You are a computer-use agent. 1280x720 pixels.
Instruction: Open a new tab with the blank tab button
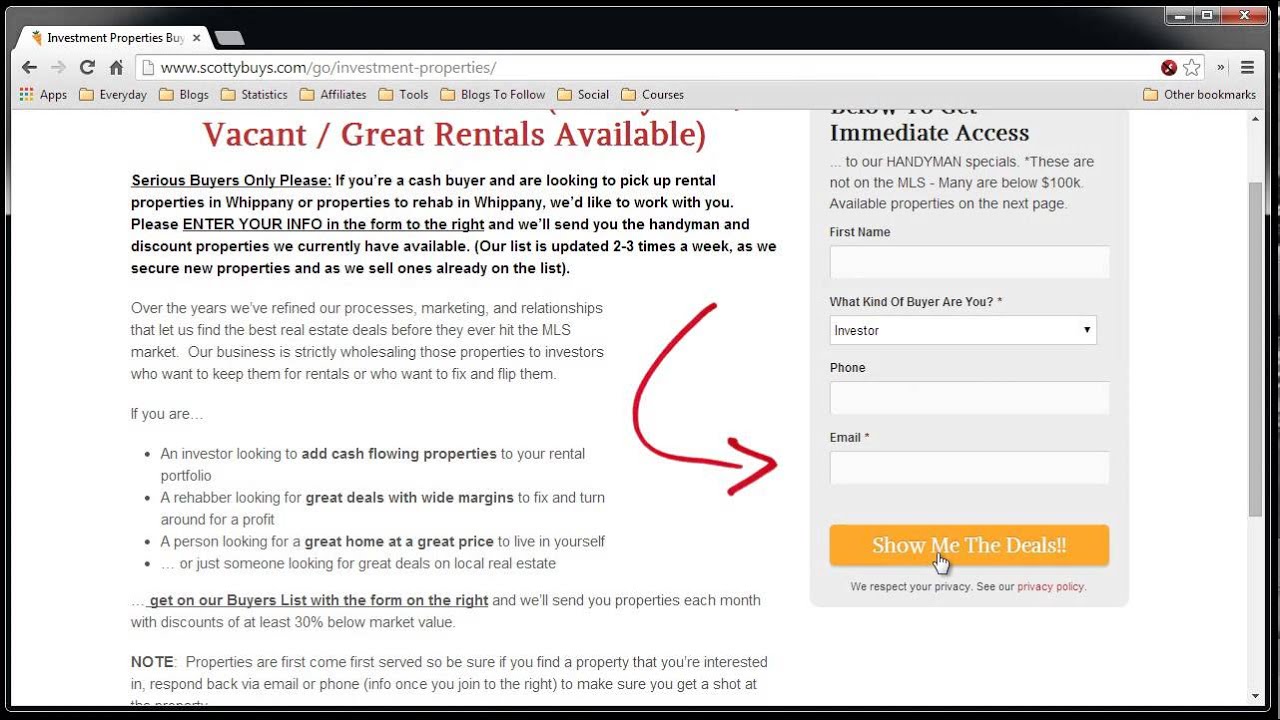(x=229, y=38)
